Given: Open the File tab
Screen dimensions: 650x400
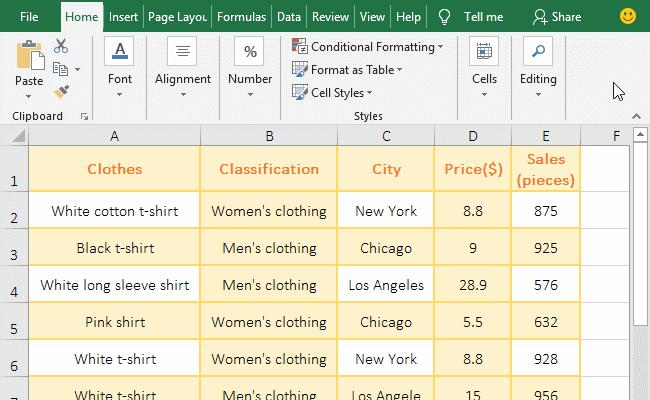Looking at the screenshot, I should tap(29, 17).
